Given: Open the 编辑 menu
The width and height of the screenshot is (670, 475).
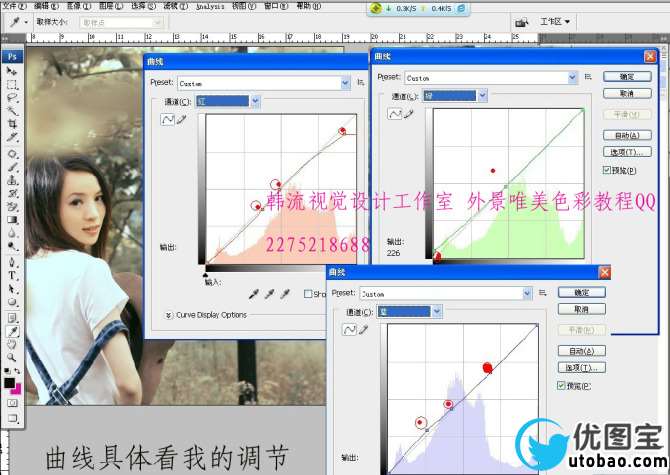Looking at the screenshot, I should [46, 6].
